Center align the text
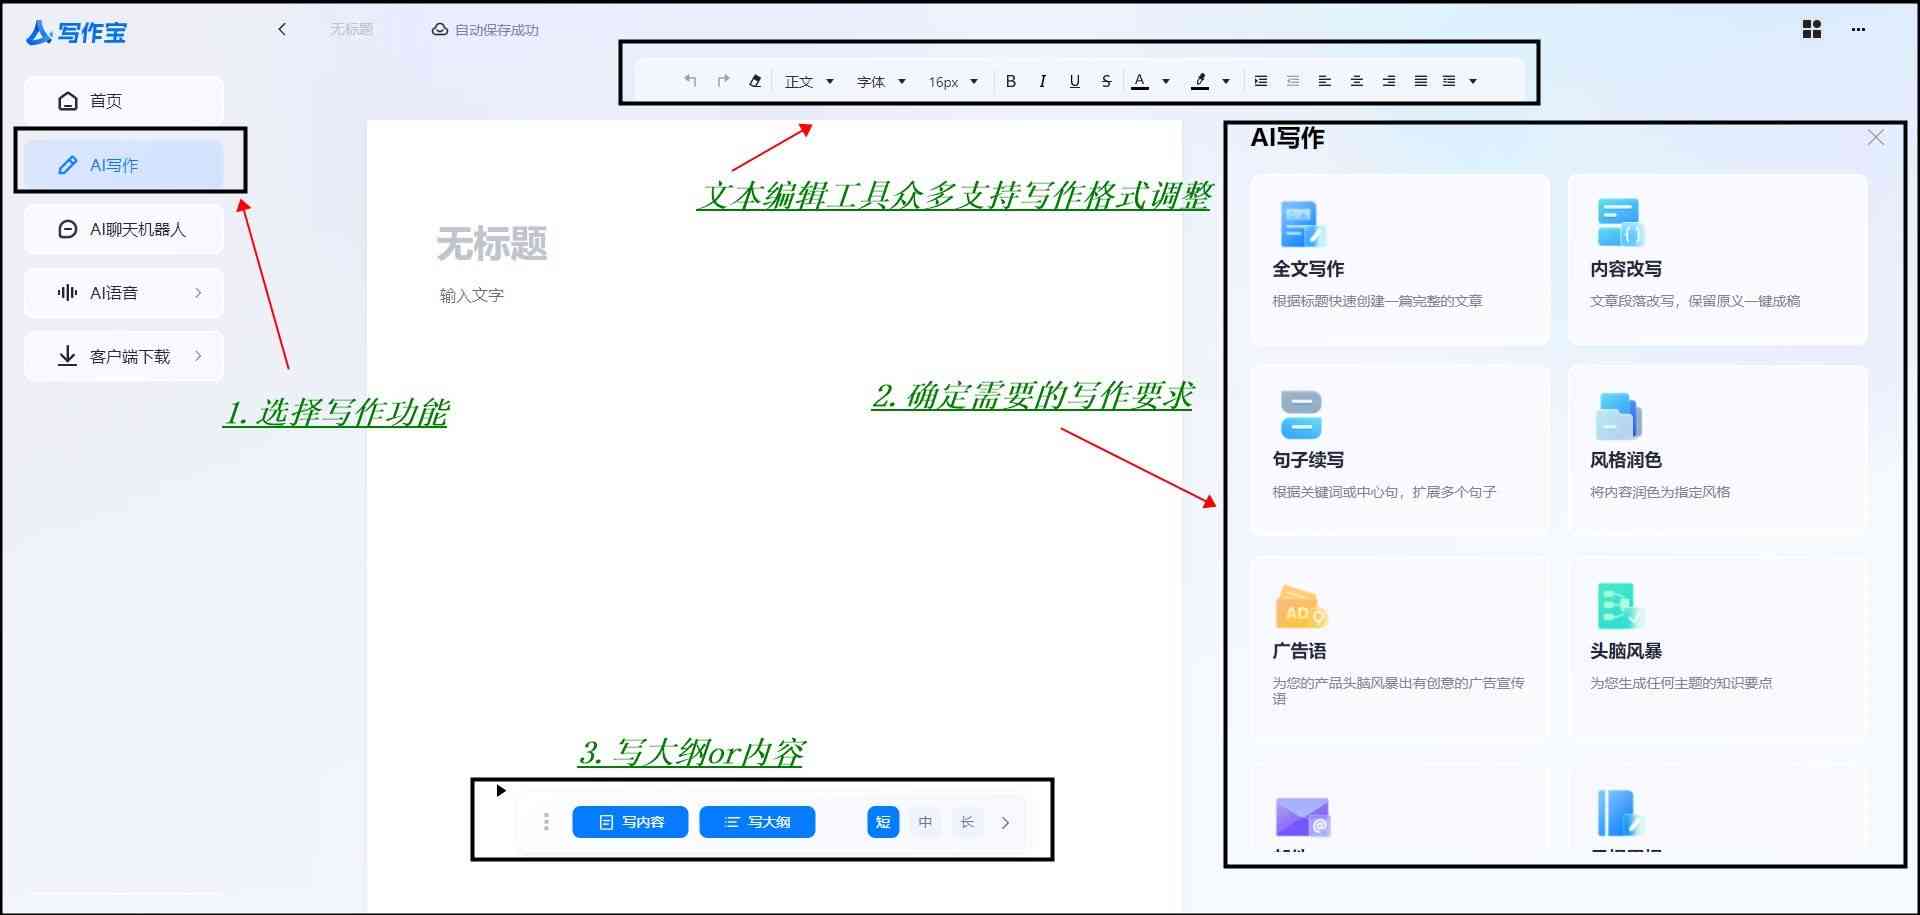 (1357, 81)
